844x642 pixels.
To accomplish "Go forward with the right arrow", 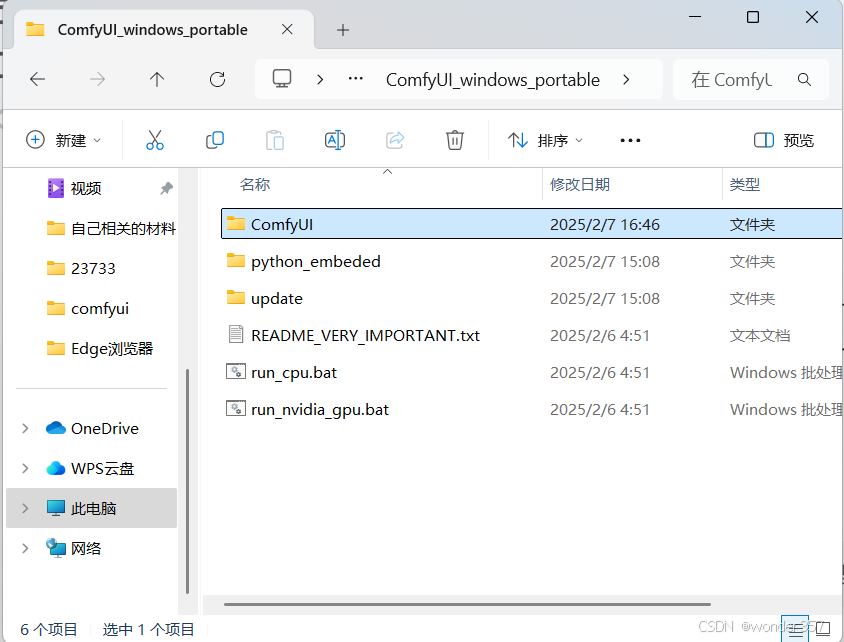I will (x=97, y=80).
